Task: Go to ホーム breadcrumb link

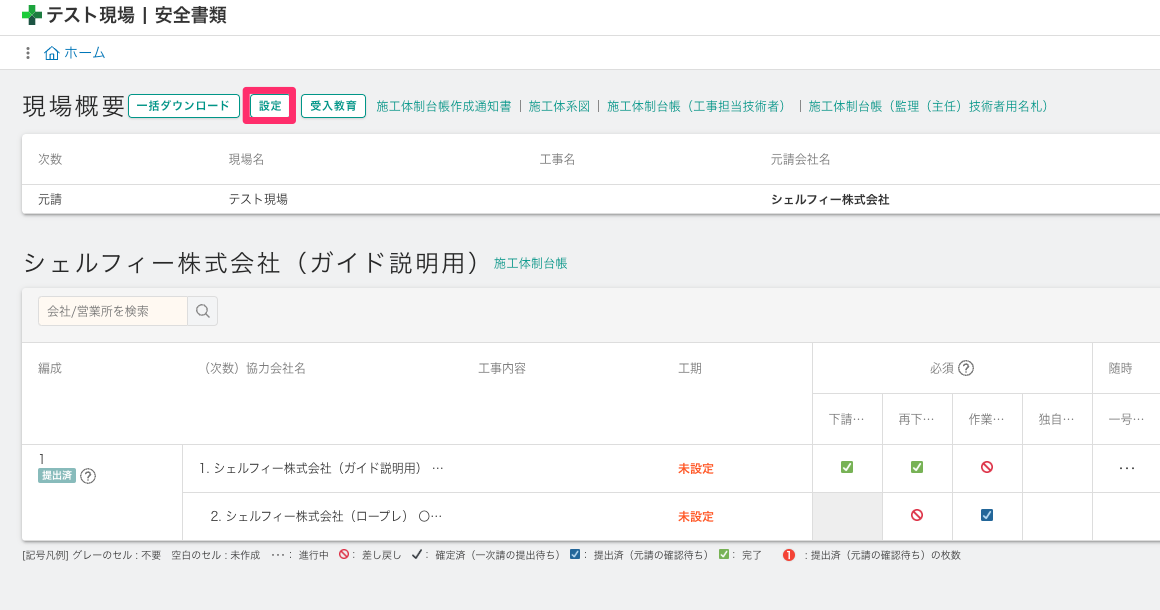Action: 85,53
